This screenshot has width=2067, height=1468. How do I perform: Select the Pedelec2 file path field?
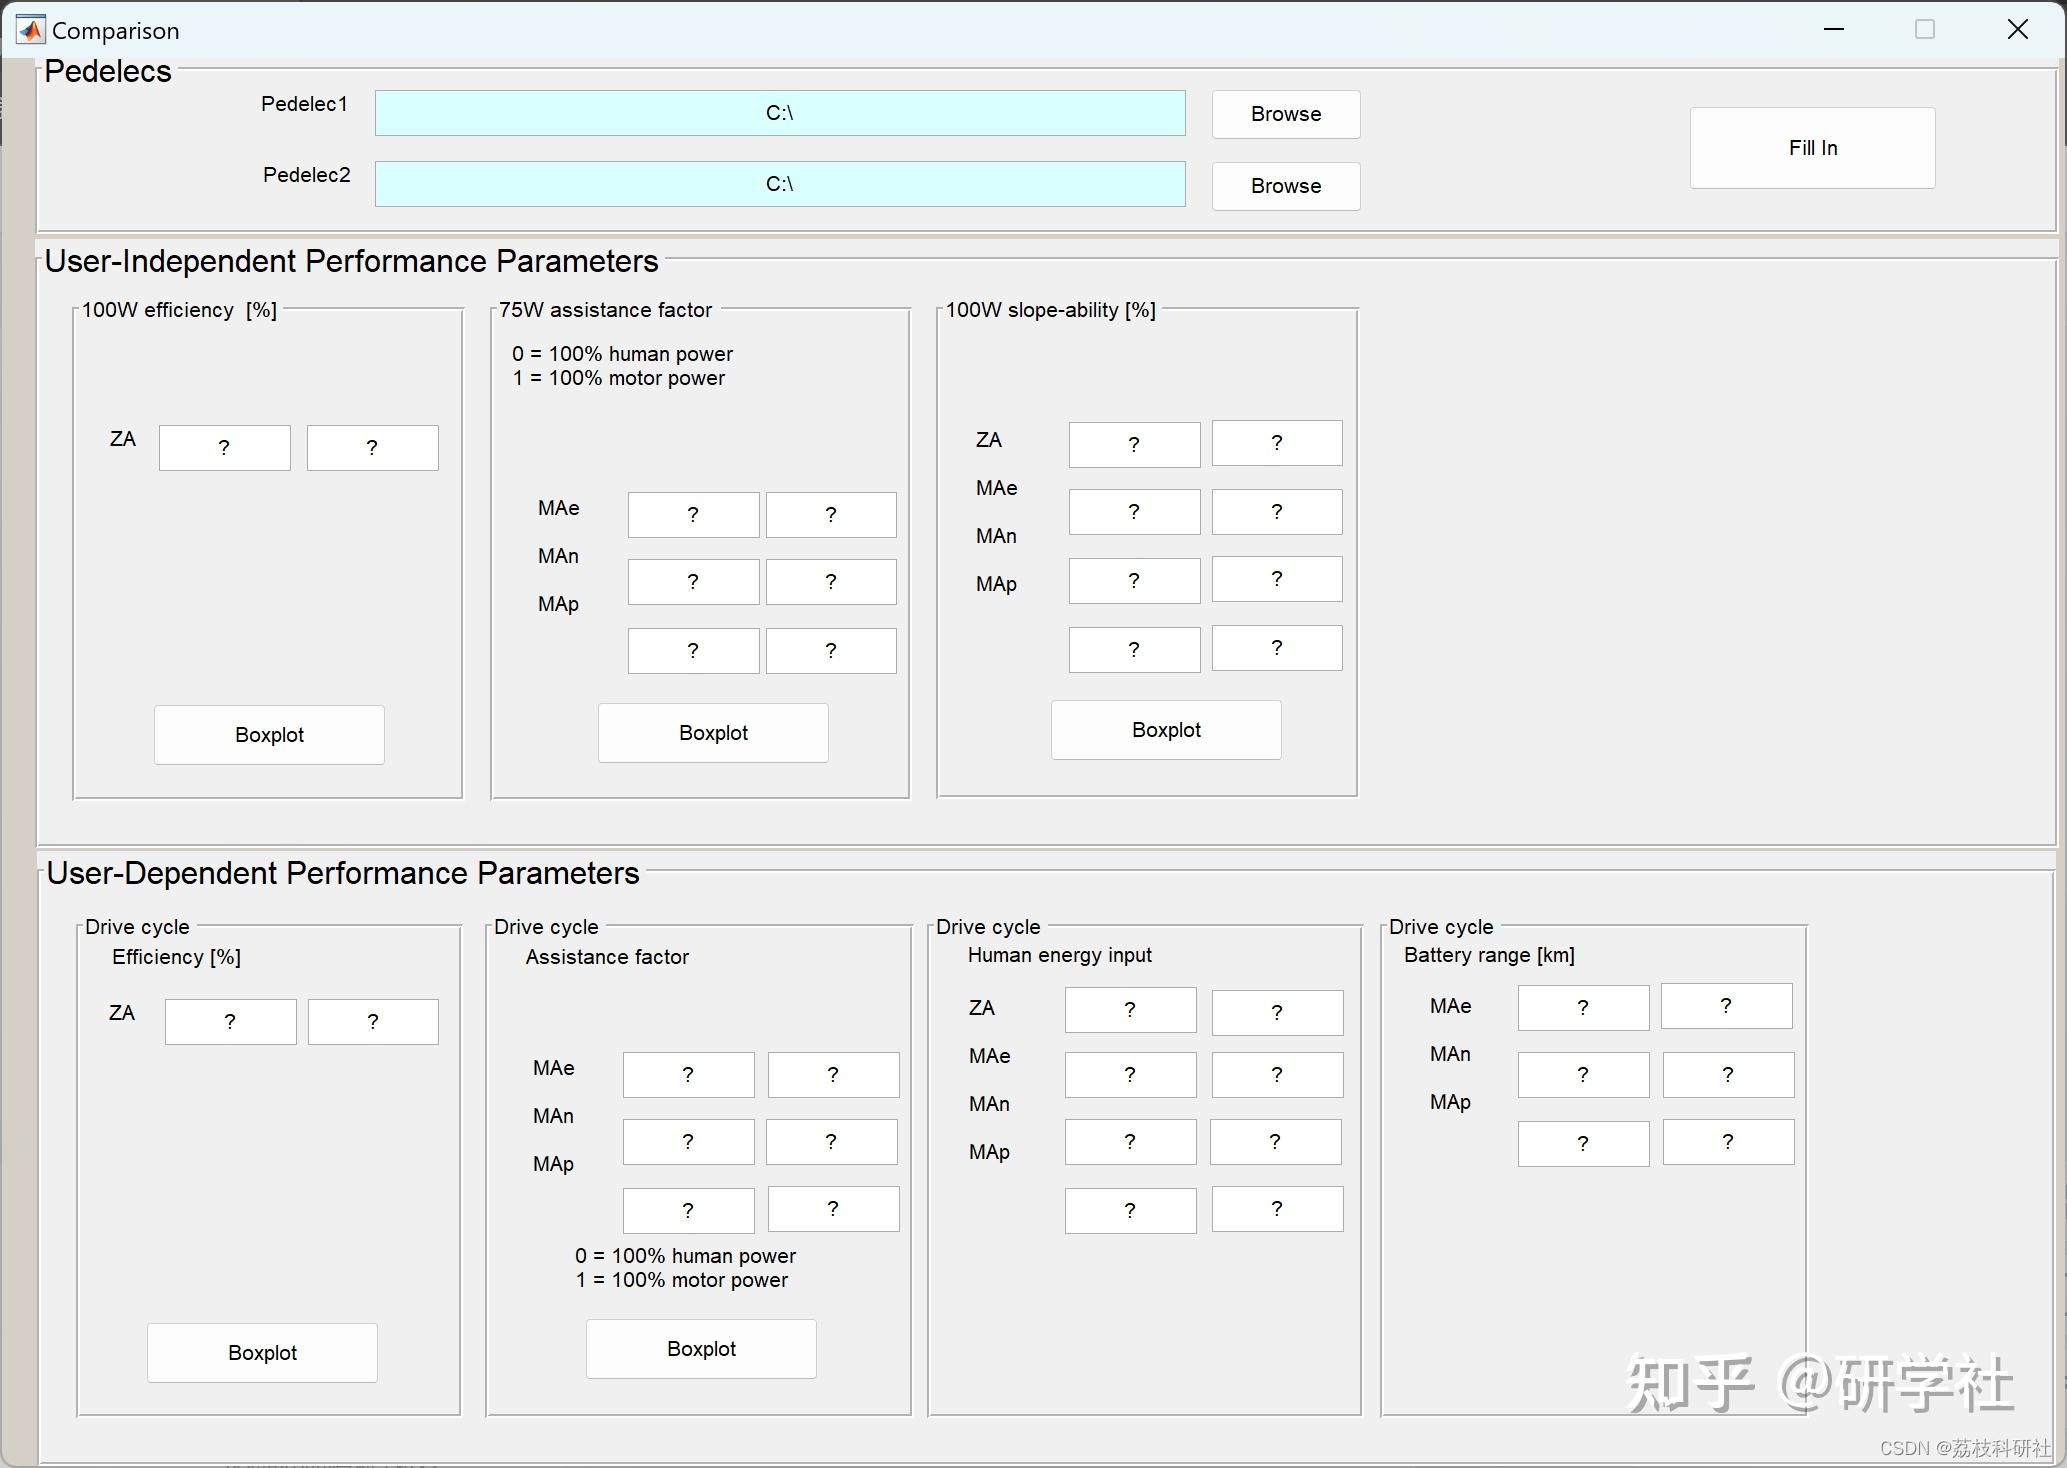click(779, 184)
